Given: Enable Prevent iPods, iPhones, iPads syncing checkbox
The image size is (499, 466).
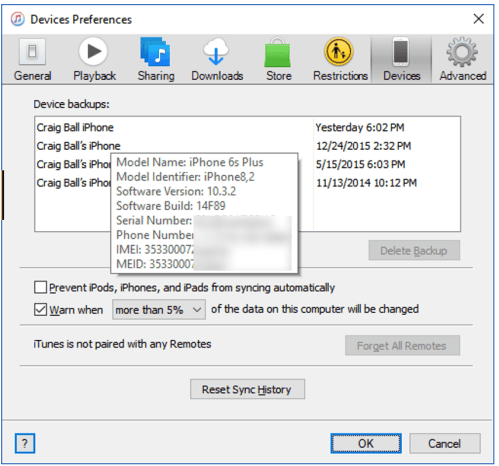Looking at the screenshot, I should pos(40,287).
